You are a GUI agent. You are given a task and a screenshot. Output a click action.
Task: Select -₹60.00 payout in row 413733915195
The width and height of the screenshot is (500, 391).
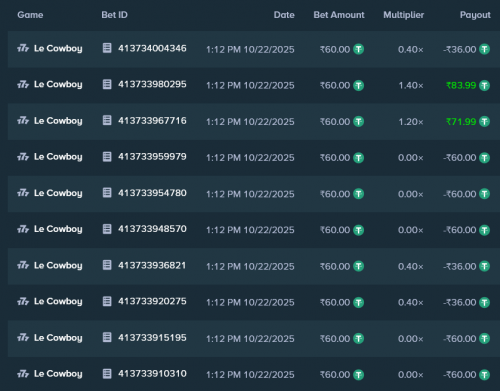pyautogui.click(x=460, y=339)
